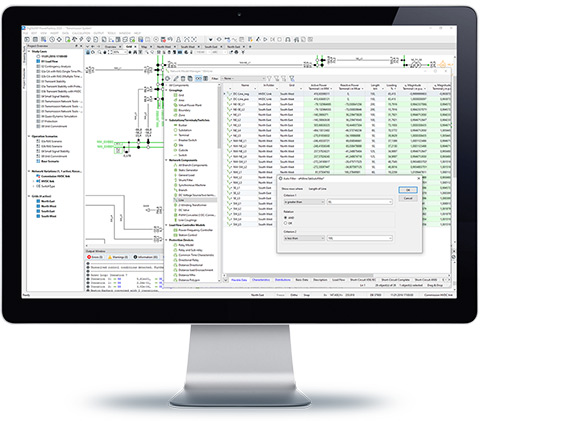Click the delete trash icon in Network Model Manager toolbar
Image resolution: width=563 pixels, height=421 pixels.
click(x=183, y=78)
